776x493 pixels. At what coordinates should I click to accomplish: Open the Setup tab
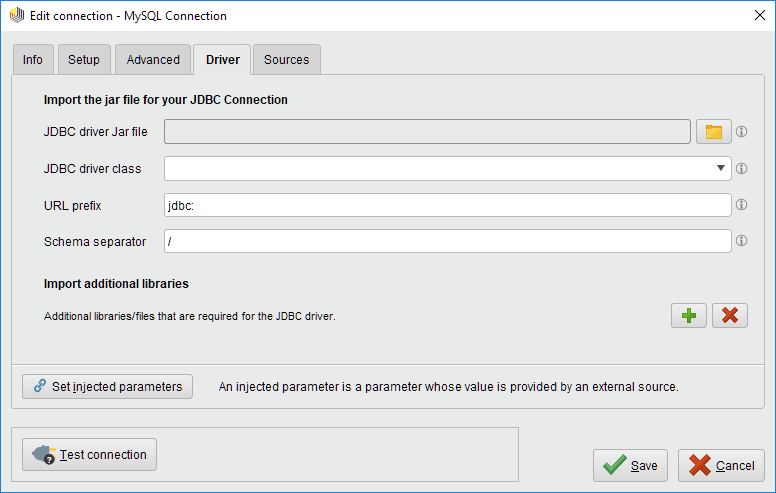[84, 60]
